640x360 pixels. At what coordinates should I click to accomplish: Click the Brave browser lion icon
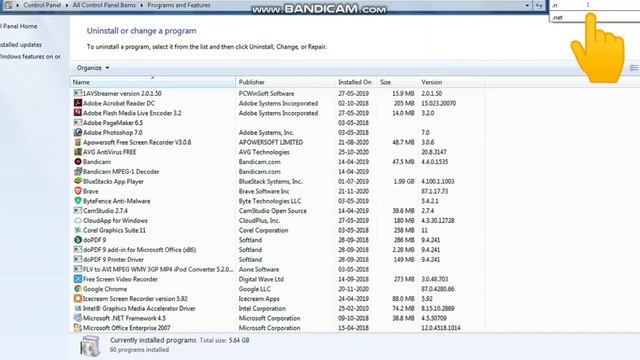click(78, 191)
